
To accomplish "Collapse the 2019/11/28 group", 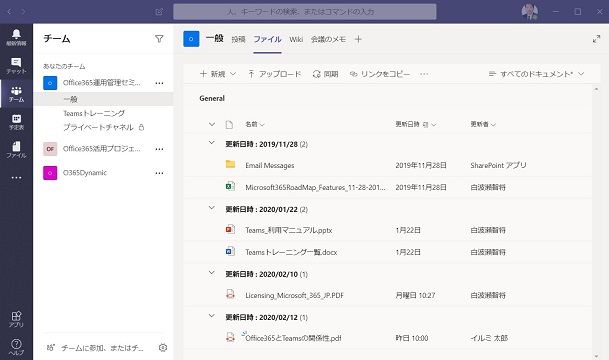I will point(212,143).
